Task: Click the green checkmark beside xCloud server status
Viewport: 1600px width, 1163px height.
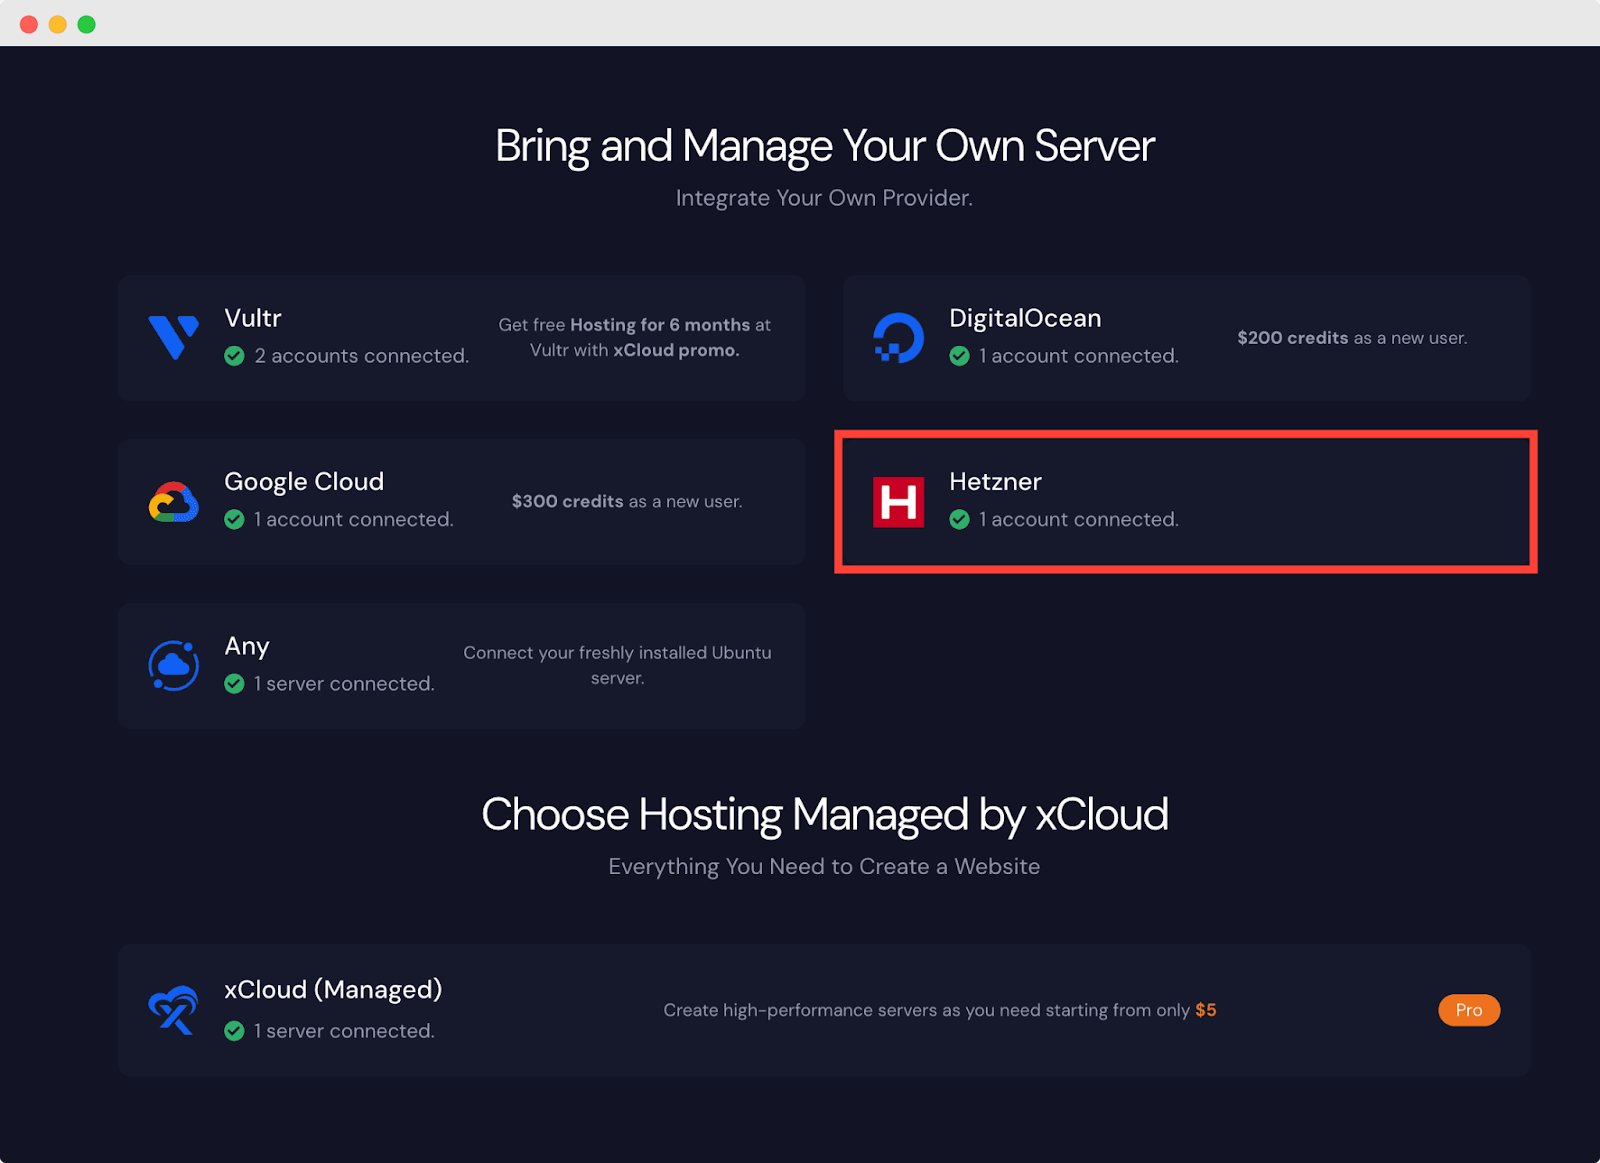Action: tap(235, 1031)
